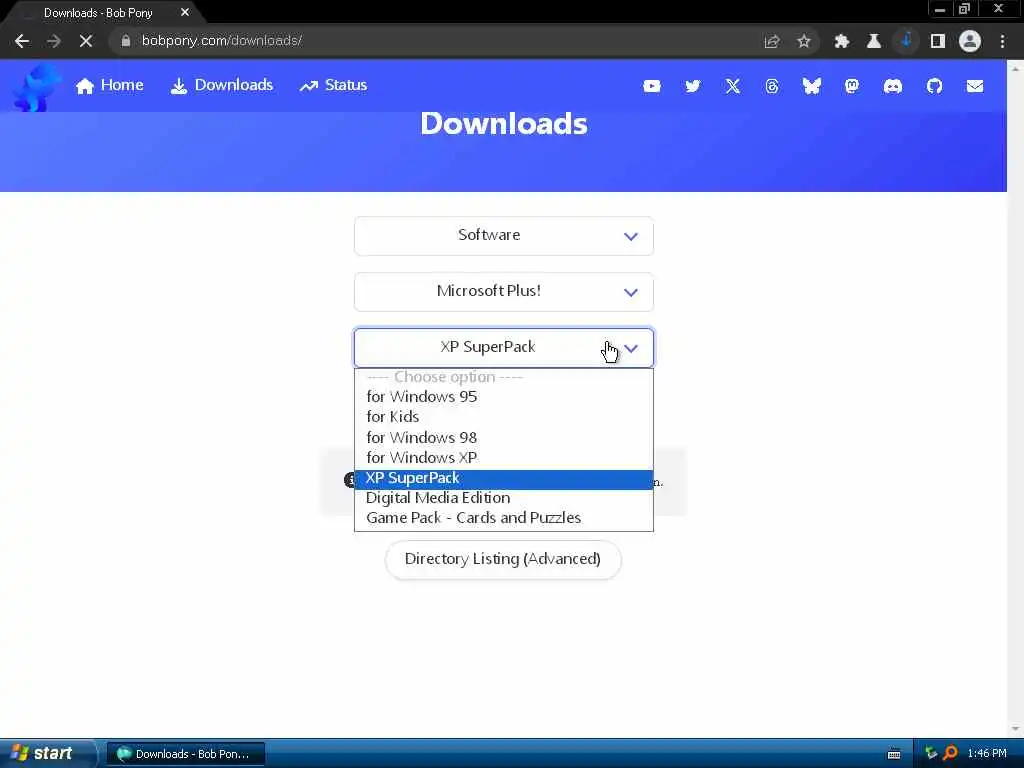Click Directory Listing (Advanced) button
The height and width of the screenshot is (768, 1024).
pos(503,560)
